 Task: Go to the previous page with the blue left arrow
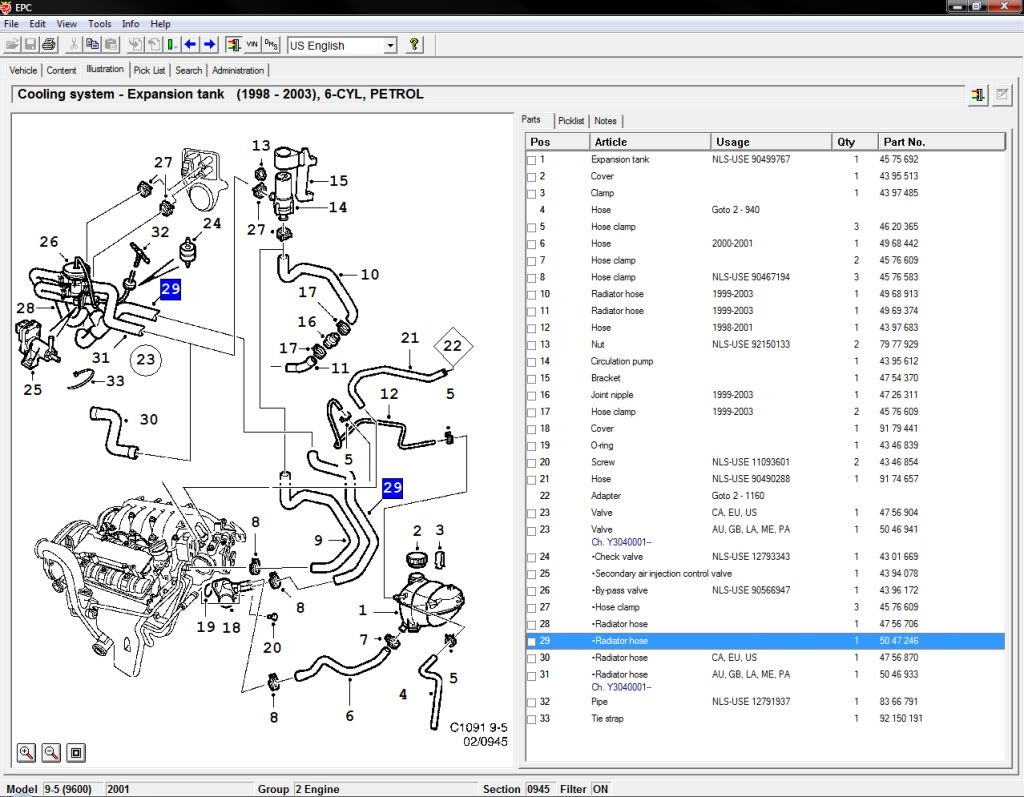[190, 44]
